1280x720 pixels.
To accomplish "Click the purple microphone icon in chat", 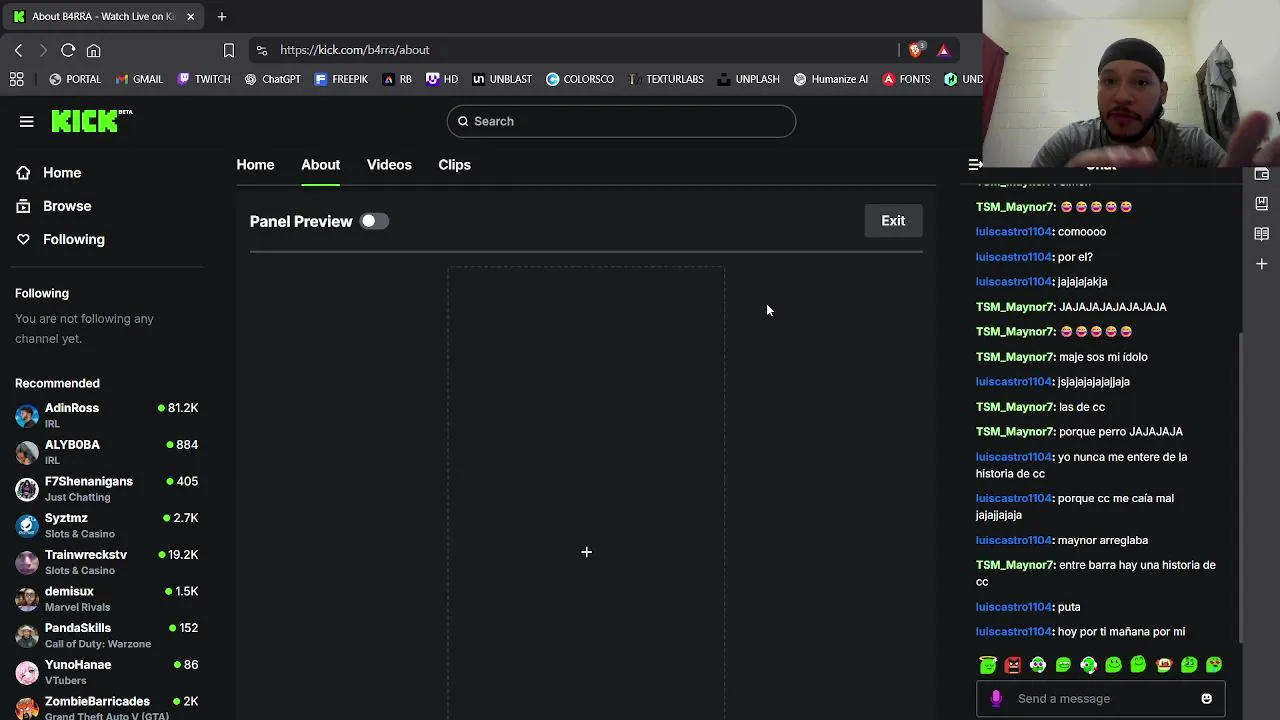I will (995, 699).
